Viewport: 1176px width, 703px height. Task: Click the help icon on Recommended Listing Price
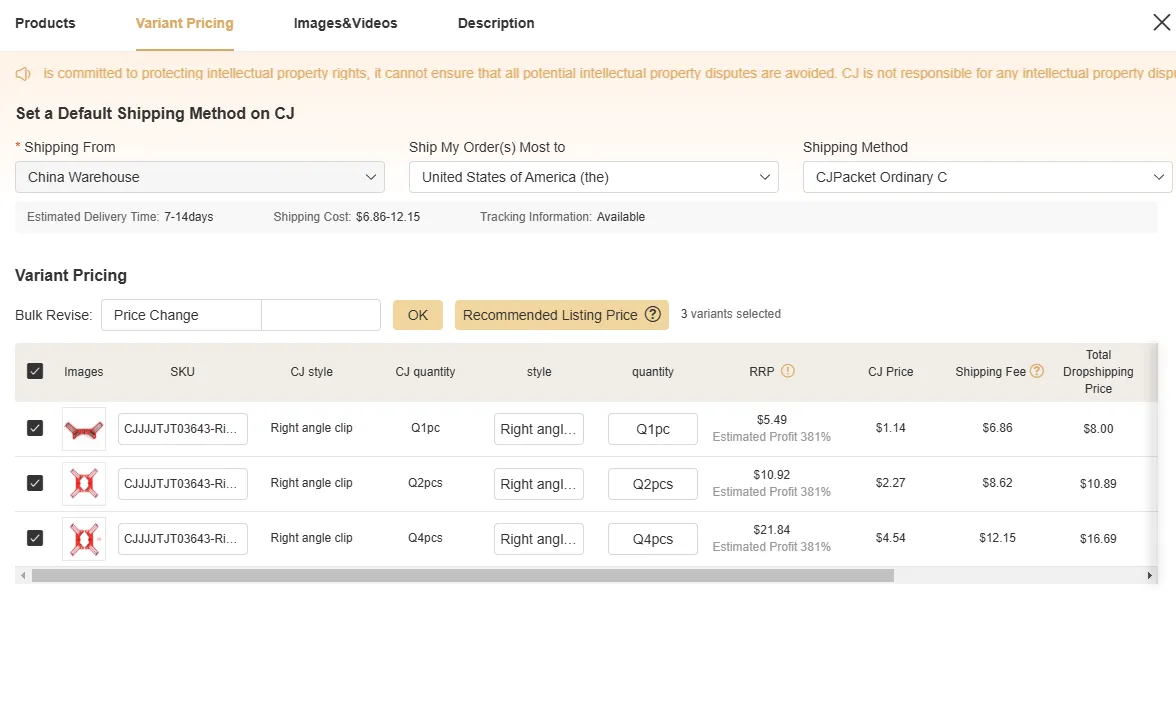653,314
